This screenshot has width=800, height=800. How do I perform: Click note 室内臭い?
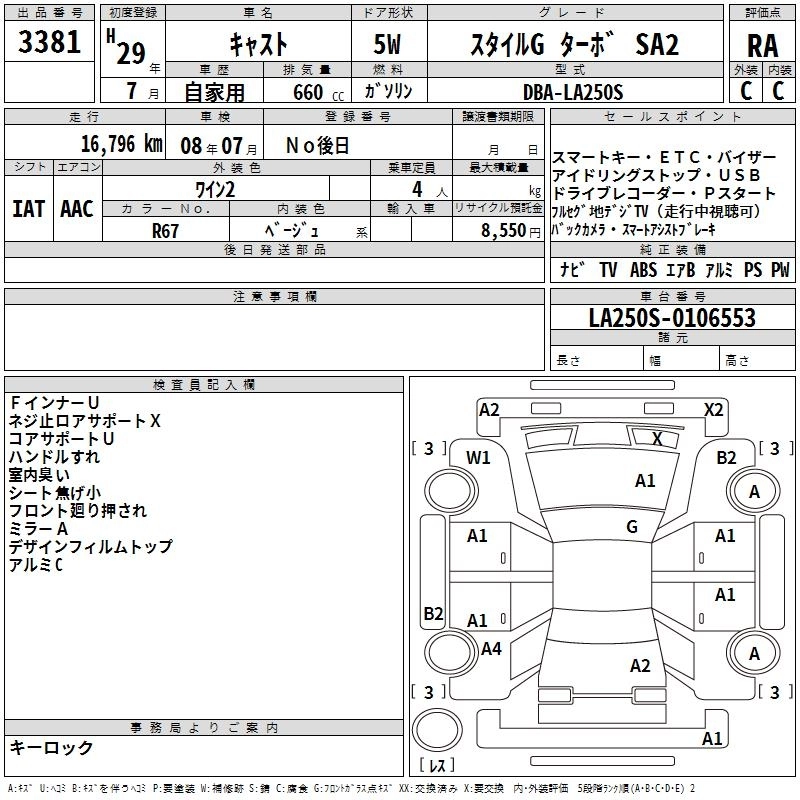[x=39, y=474]
